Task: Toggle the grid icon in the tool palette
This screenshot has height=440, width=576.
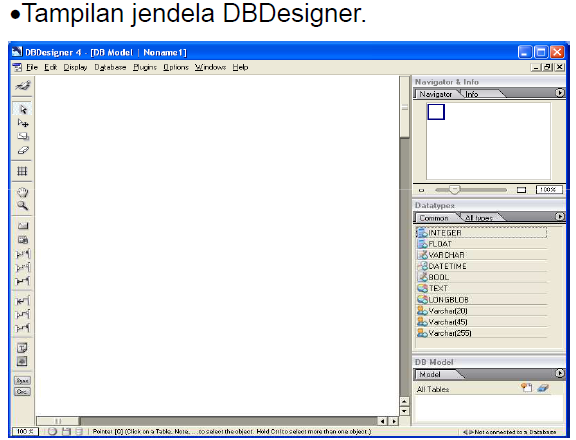Action: tap(22, 171)
